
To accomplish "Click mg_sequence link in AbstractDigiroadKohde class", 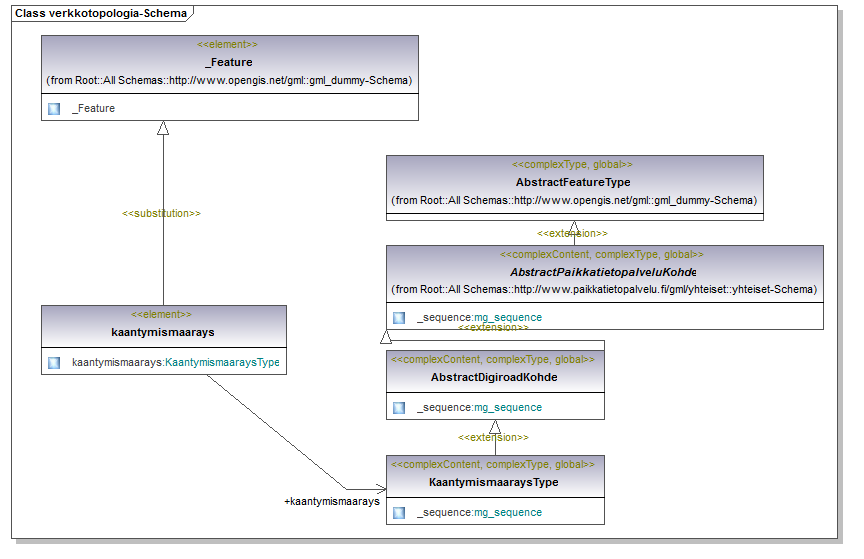I will coord(508,407).
